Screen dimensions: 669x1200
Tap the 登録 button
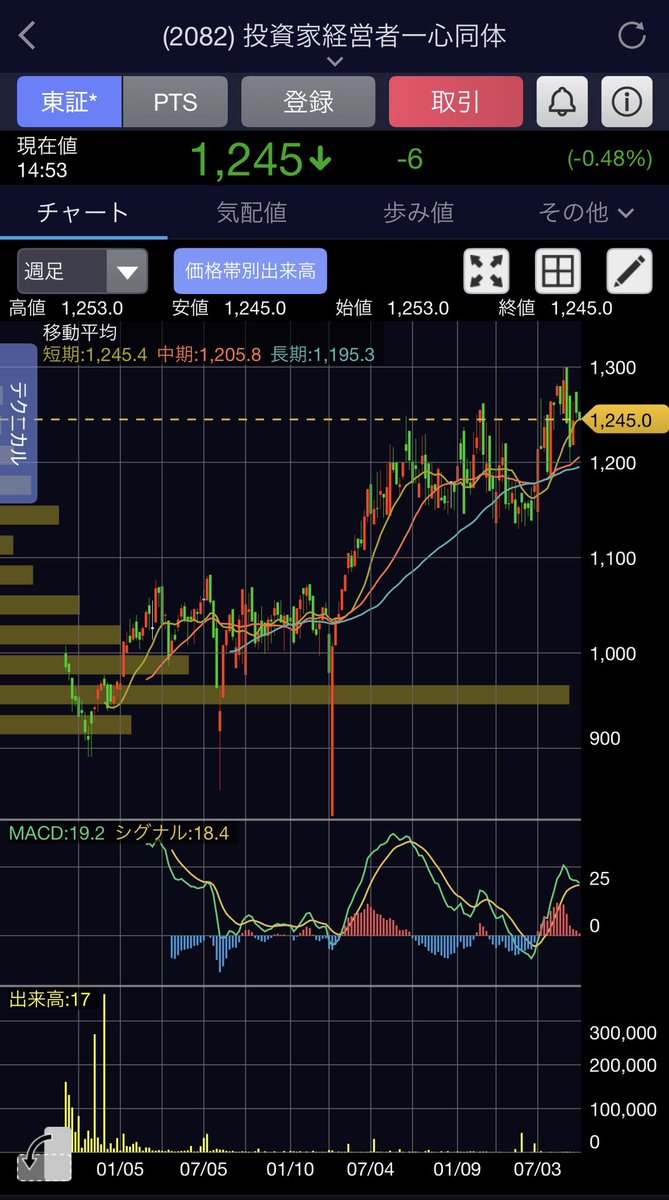tap(308, 102)
